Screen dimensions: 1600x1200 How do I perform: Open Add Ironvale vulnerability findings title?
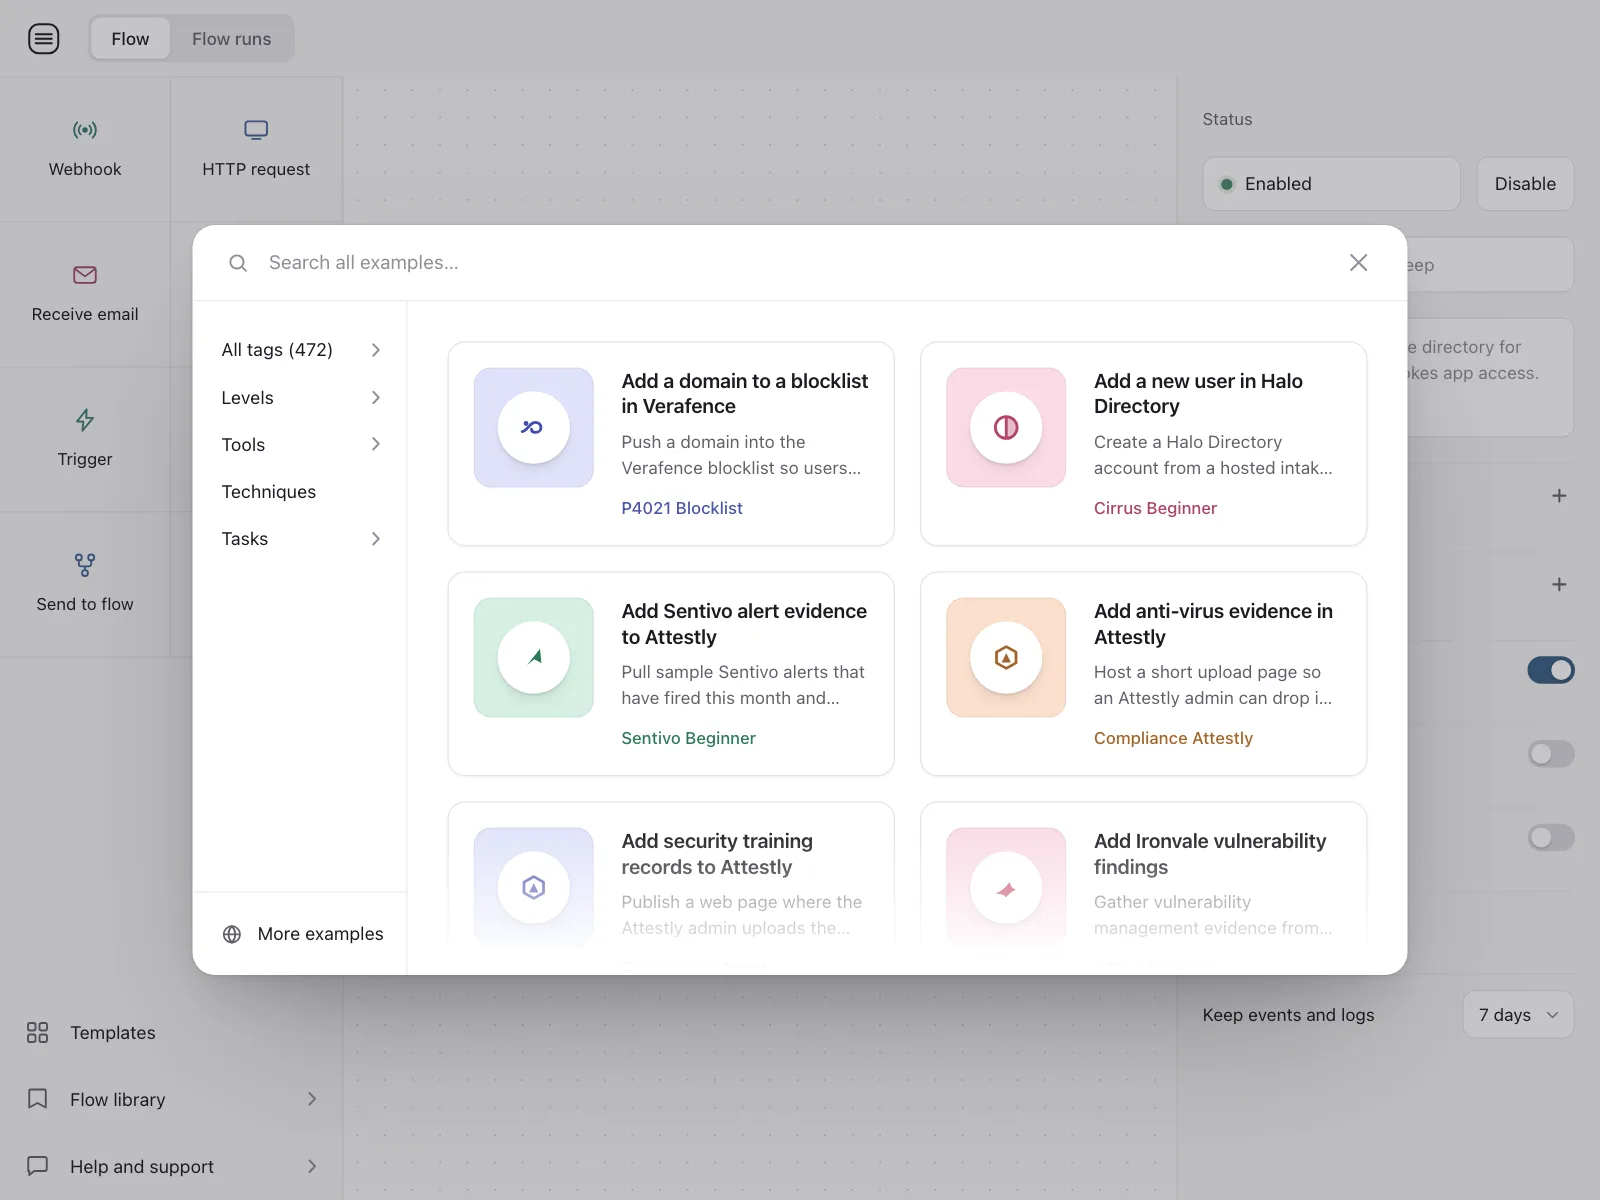[1210, 854]
